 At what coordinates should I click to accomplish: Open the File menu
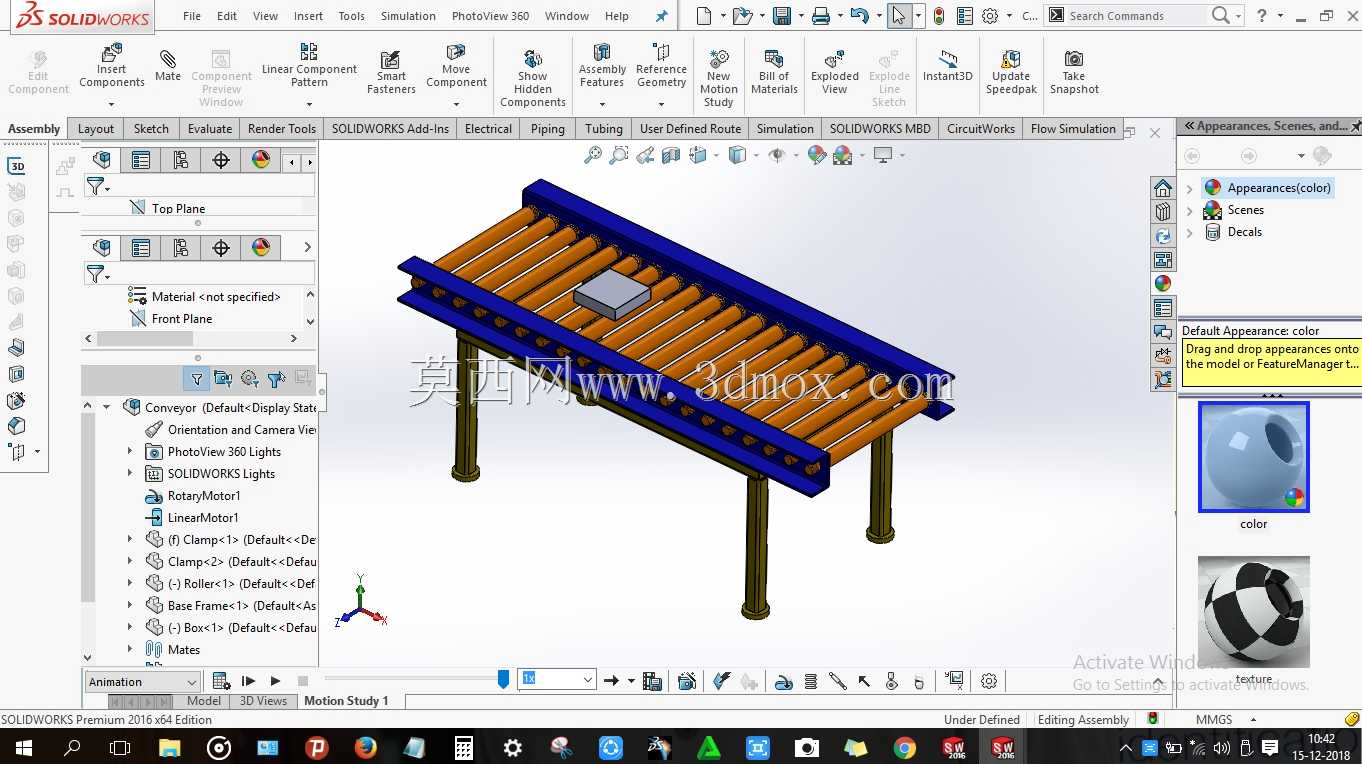point(192,16)
